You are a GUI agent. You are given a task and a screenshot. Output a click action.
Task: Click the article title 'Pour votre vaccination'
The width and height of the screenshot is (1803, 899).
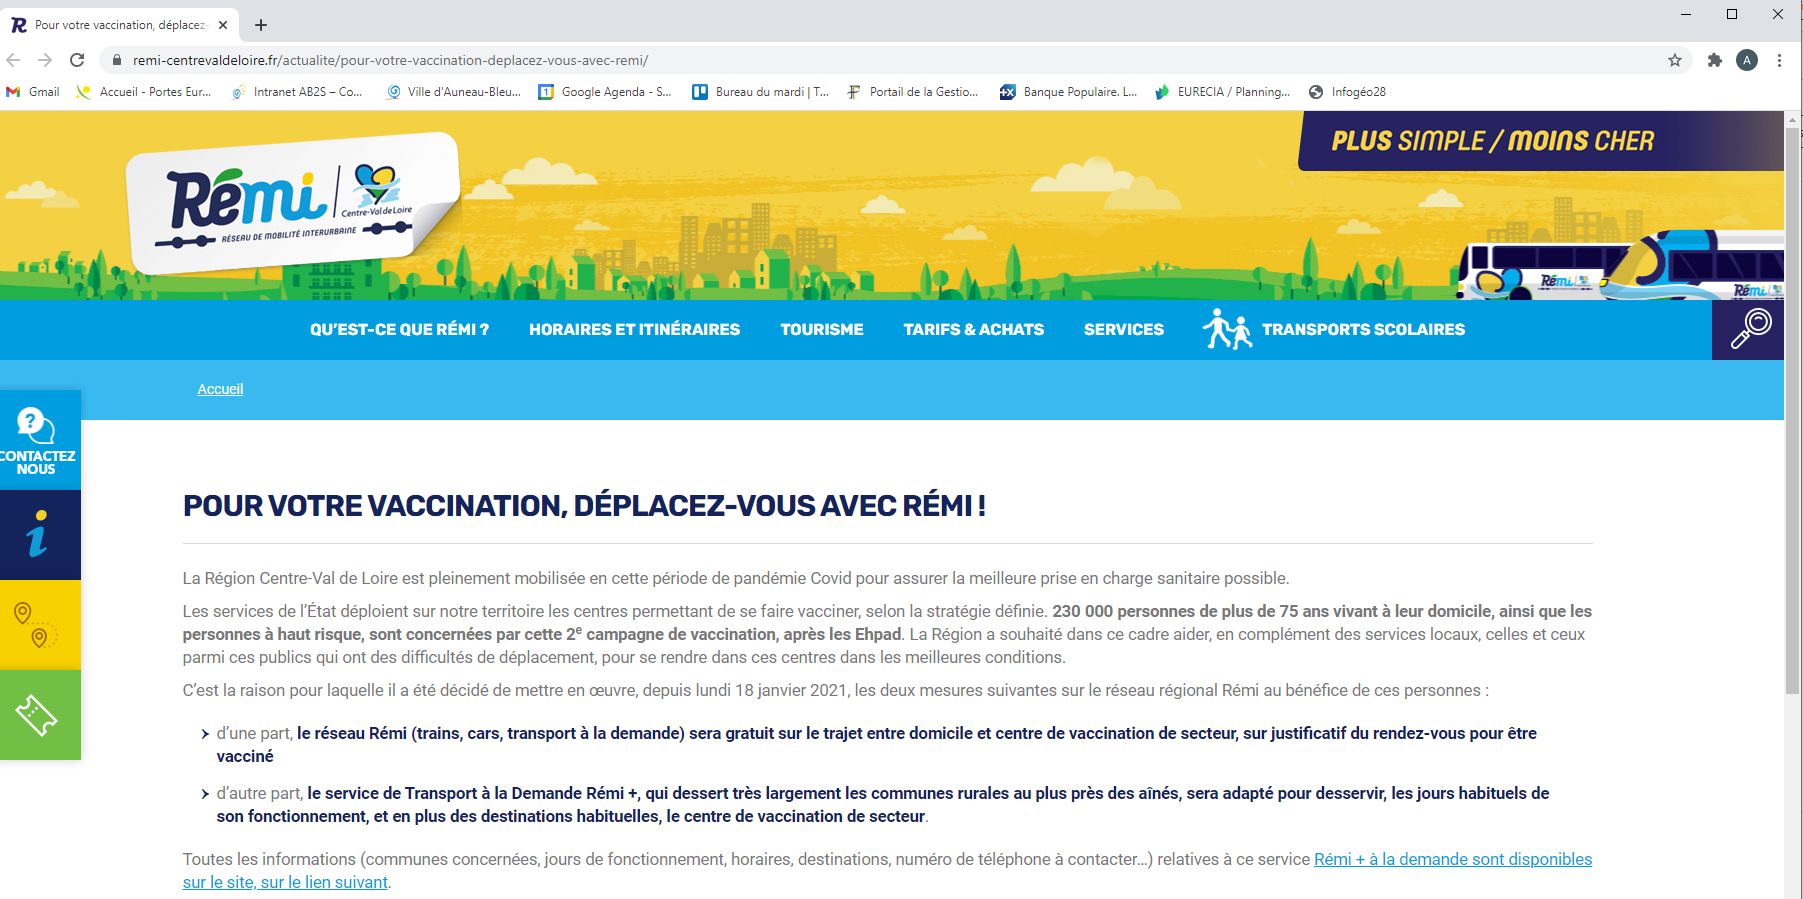coord(584,506)
